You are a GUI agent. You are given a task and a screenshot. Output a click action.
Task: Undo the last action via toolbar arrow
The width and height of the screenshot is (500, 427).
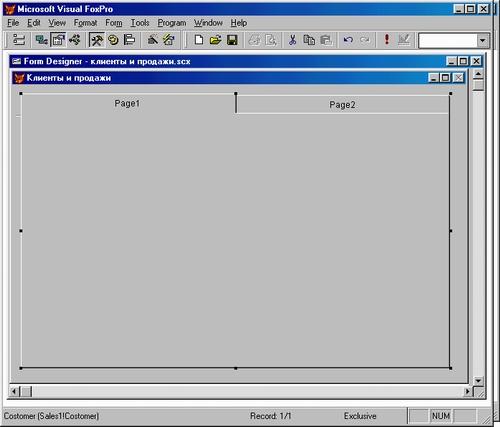click(x=348, y=40)
